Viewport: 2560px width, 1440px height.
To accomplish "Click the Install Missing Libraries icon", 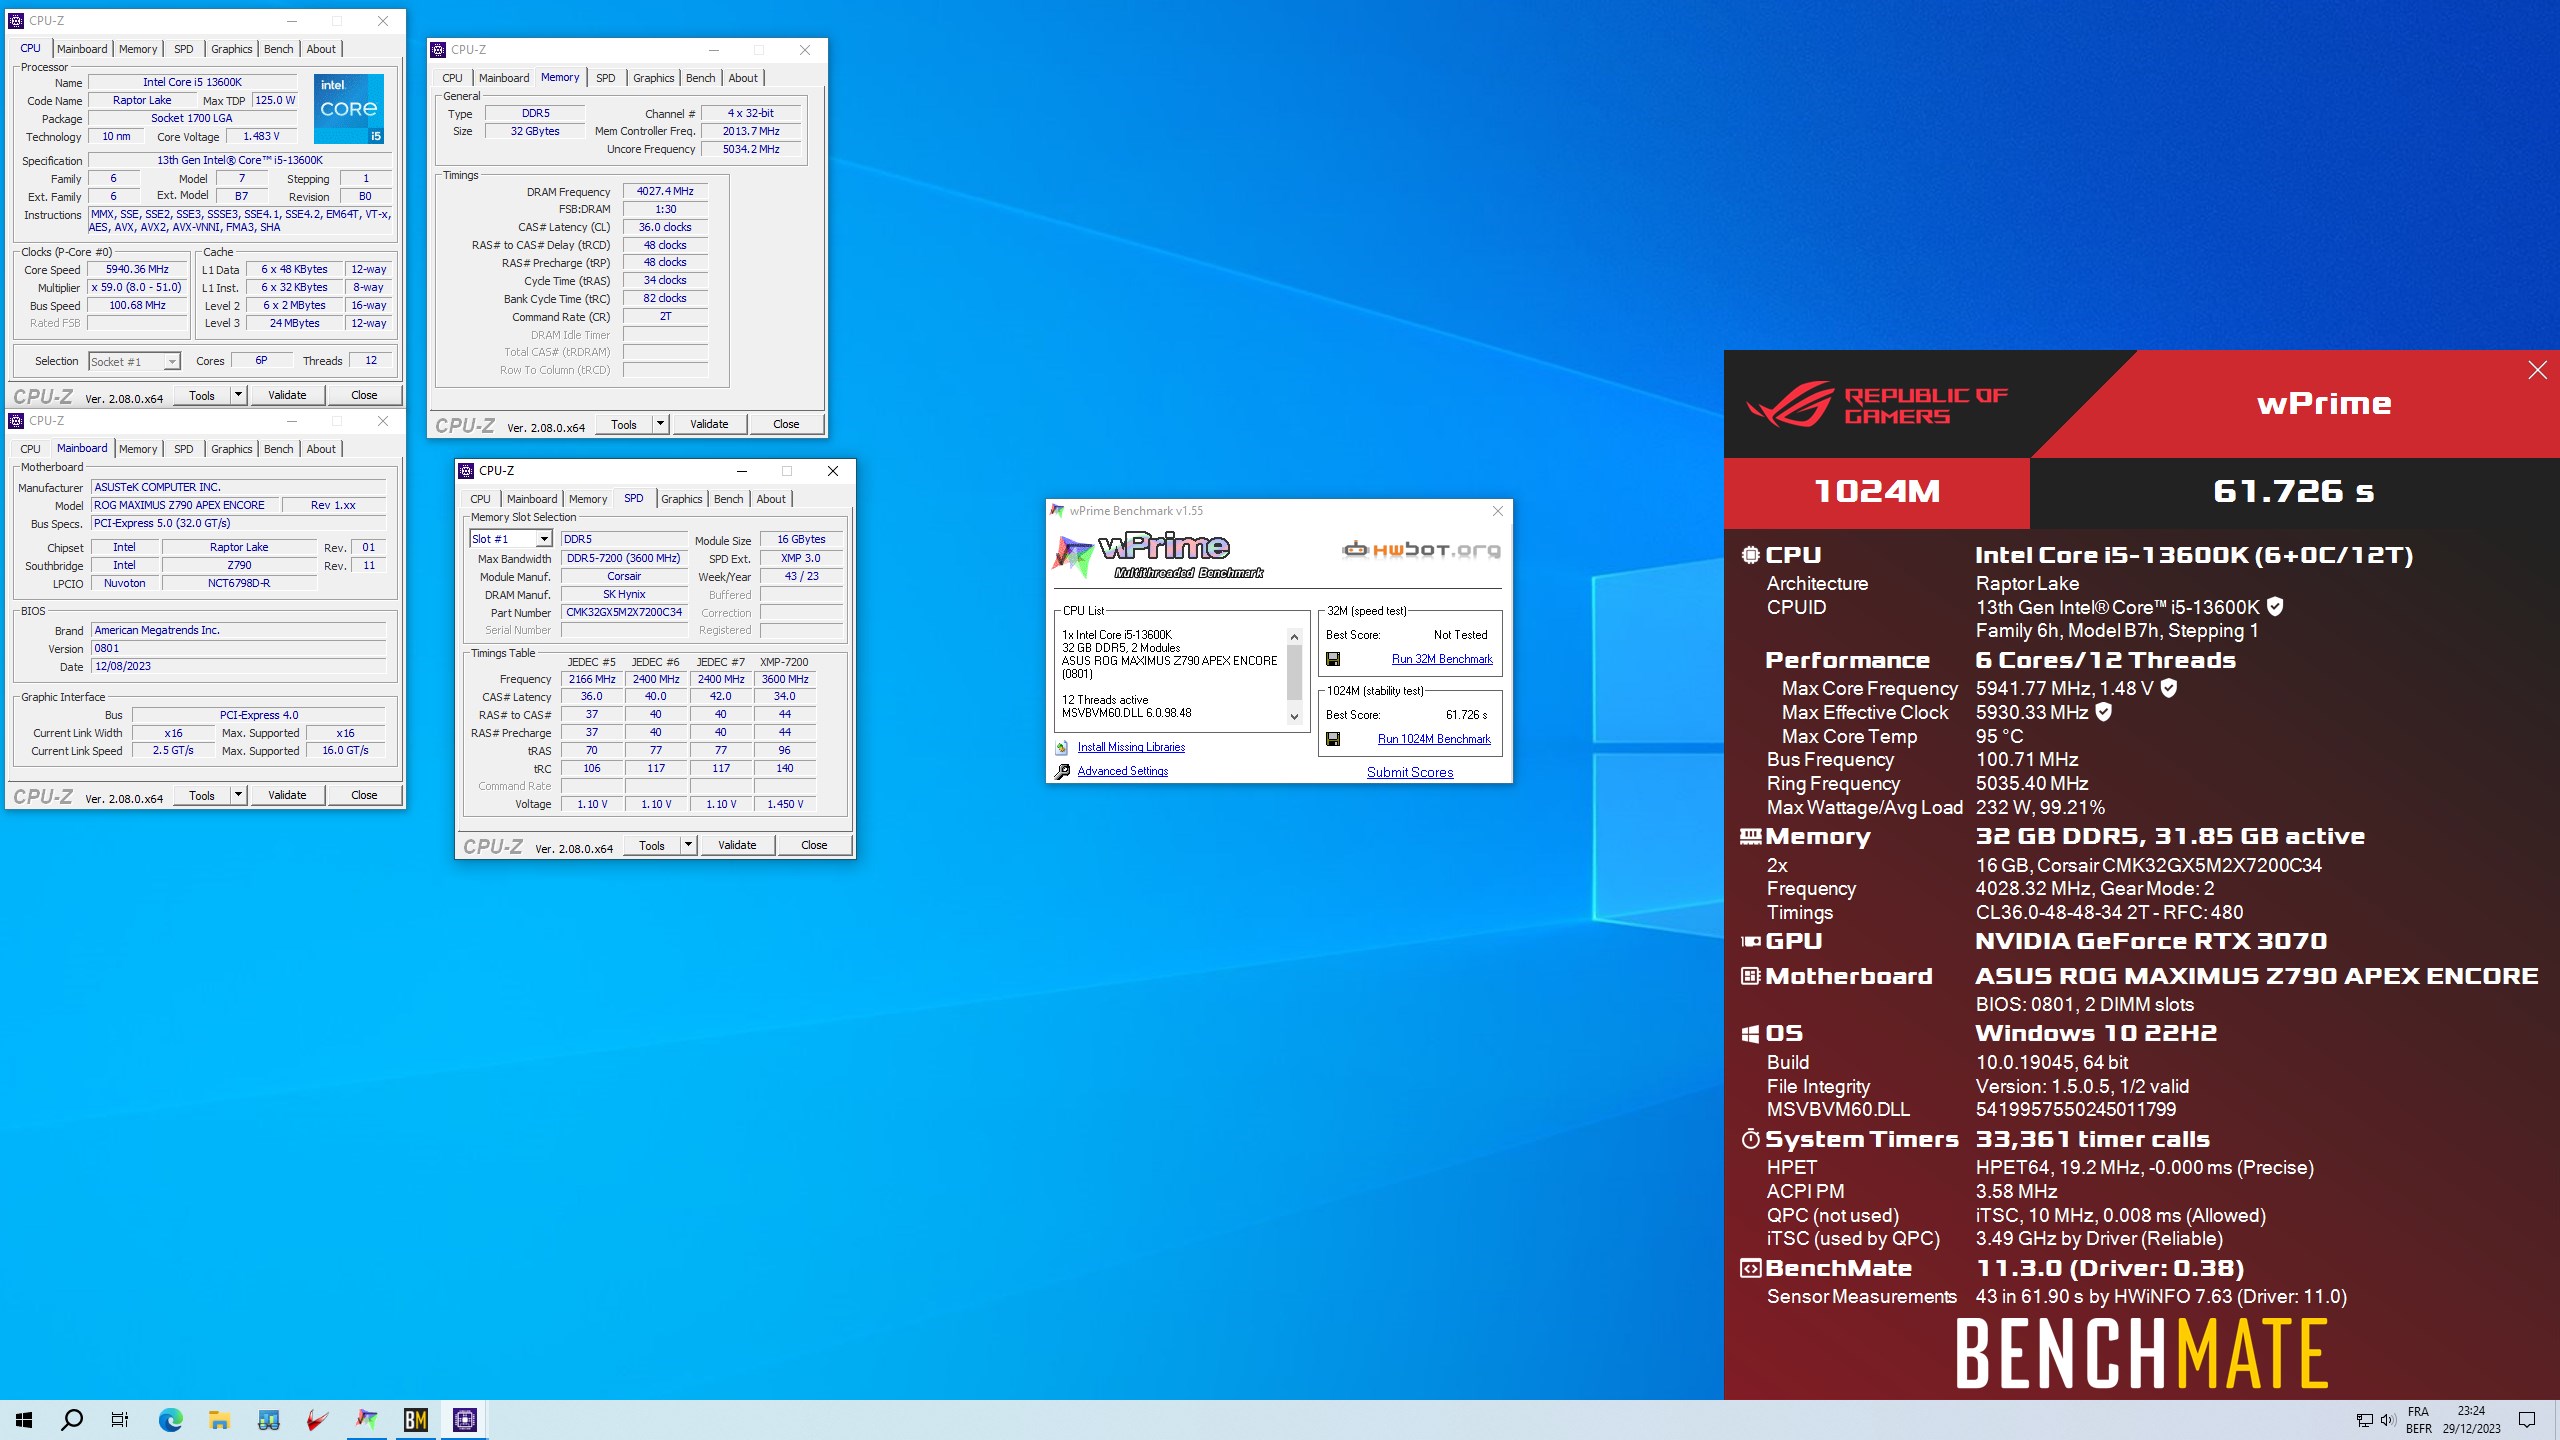I will pyautogui.click(x=1062, y=747).
